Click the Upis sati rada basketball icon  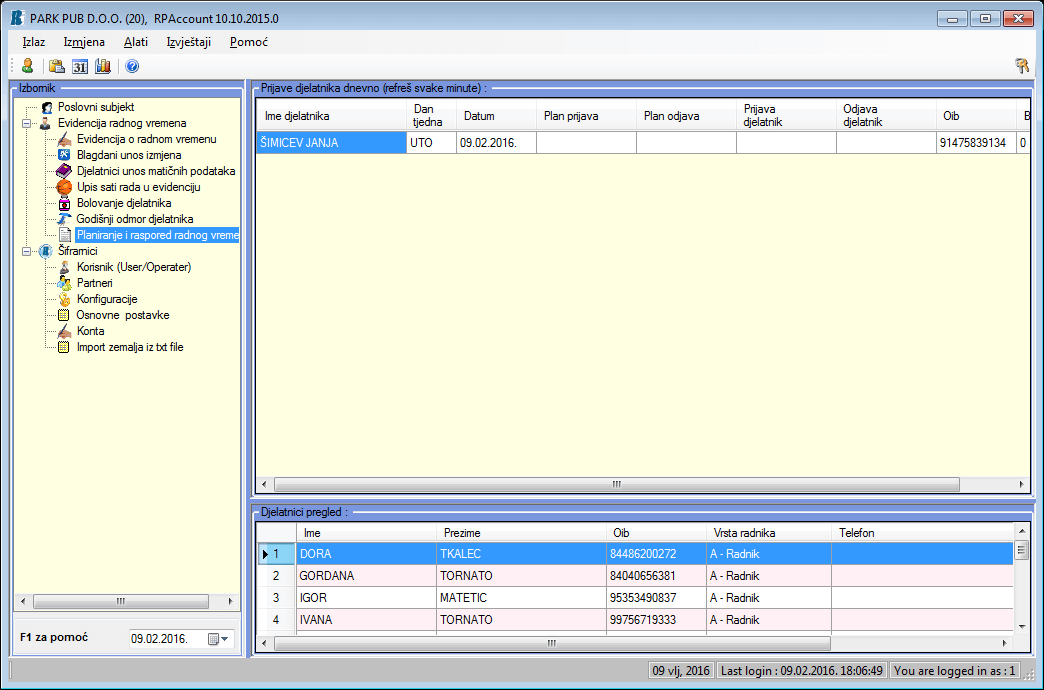tap(64, 187)
